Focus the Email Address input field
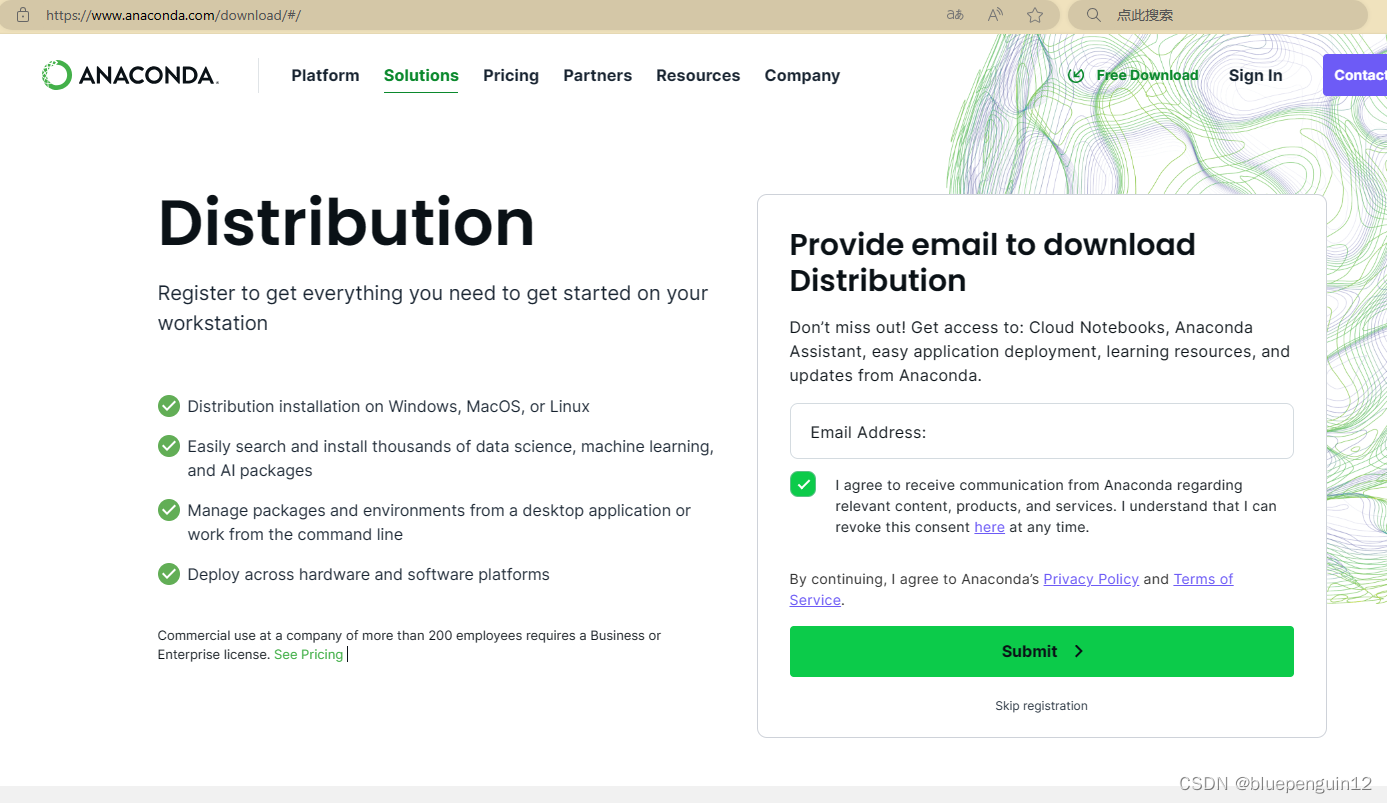The height and width of the screenshot is (803, 1387). [1042, 431]
